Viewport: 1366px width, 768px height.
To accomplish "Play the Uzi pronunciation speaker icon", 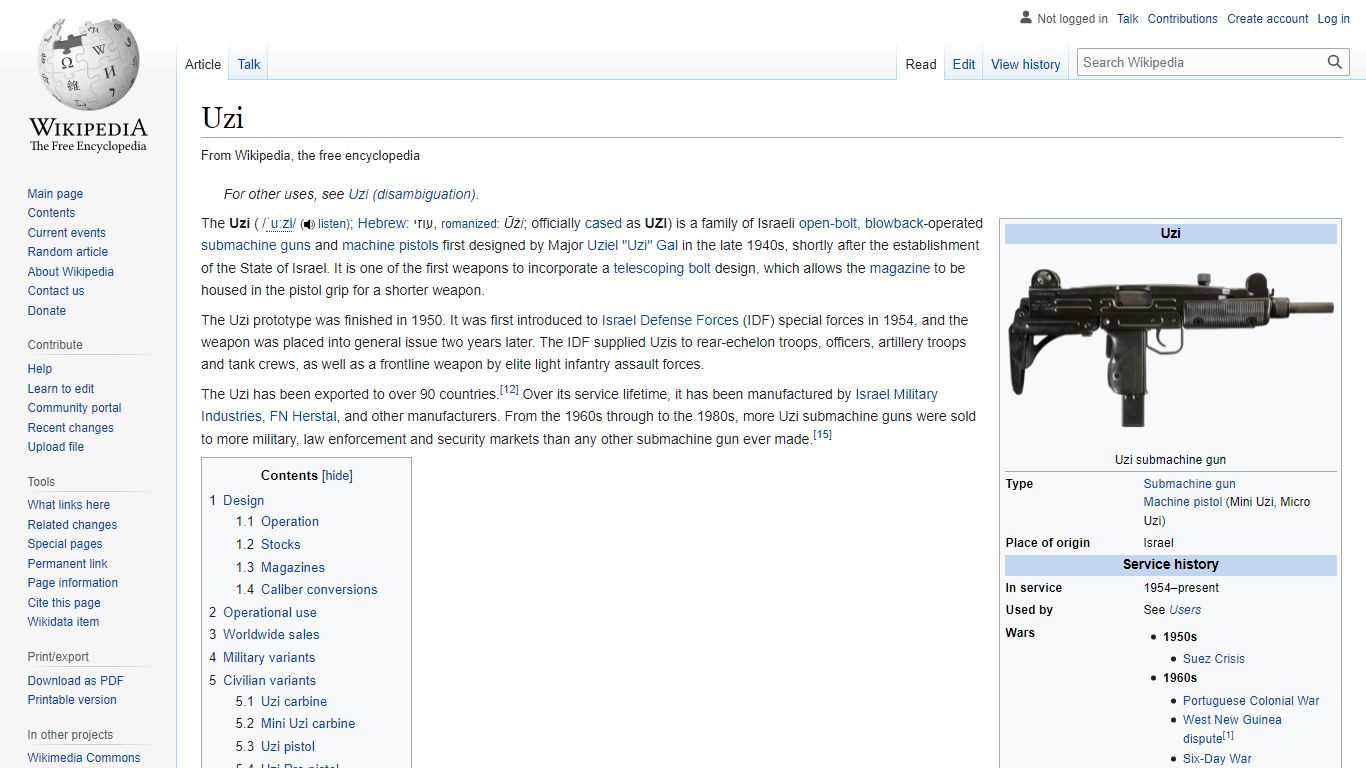I will (308, 224).
